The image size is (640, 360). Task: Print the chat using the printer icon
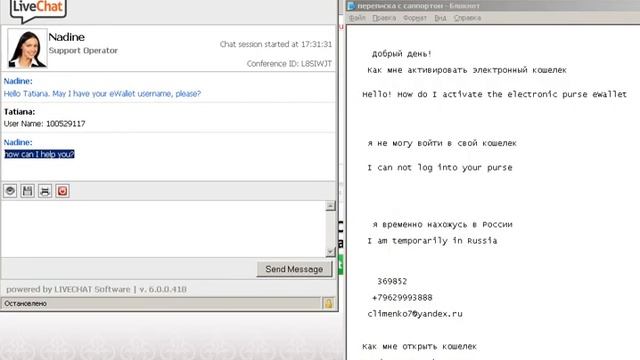pyautogui.click(x=45, y=191)
